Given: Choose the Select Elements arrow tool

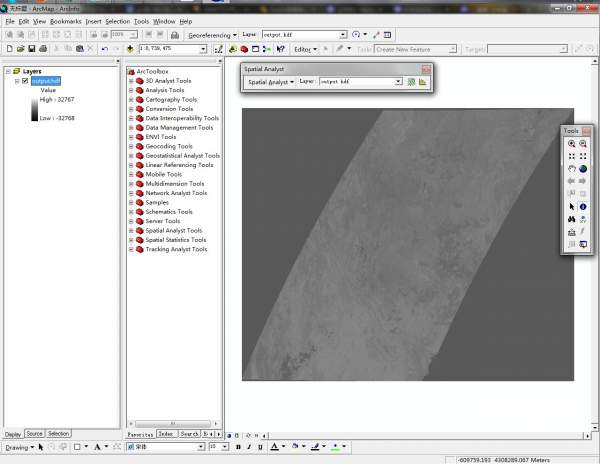Looking at the screenshot, I should coord(571,206).
